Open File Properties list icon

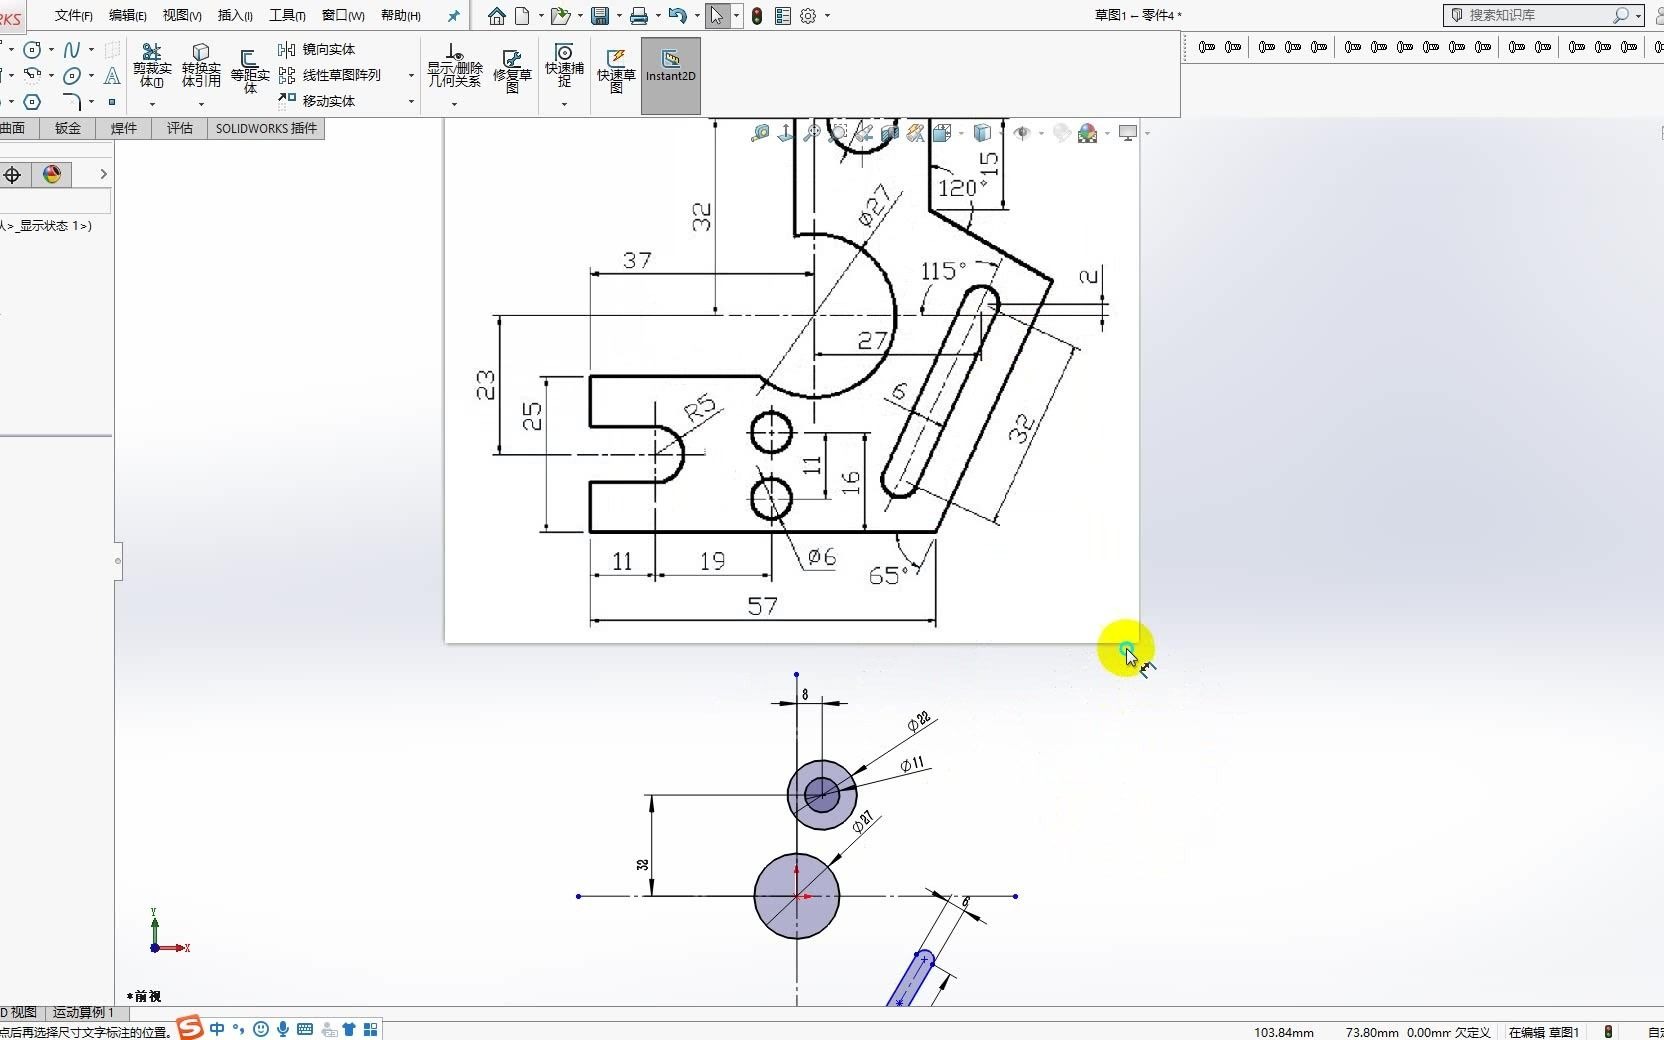pos(783,16)
